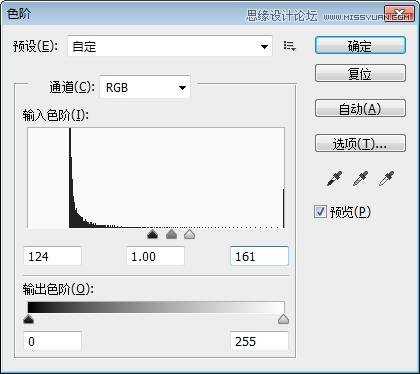The height and width of the screenshot is (374, 420).
Task: Select the gray point eyedropper
Action: pyautogui.click(x=360, y=178)
